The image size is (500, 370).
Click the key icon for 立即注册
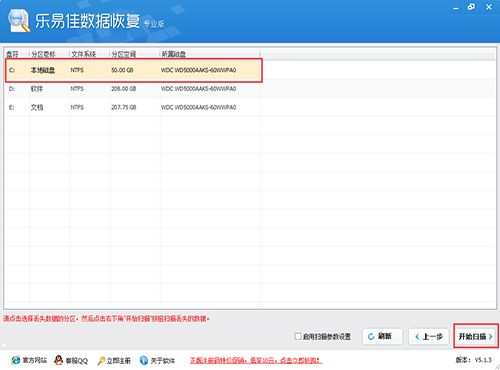click(x=101, y=361)
